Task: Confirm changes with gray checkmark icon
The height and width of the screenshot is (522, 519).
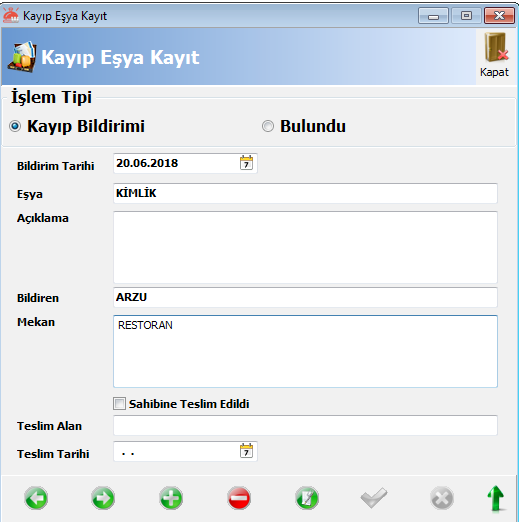Action: 374,498
